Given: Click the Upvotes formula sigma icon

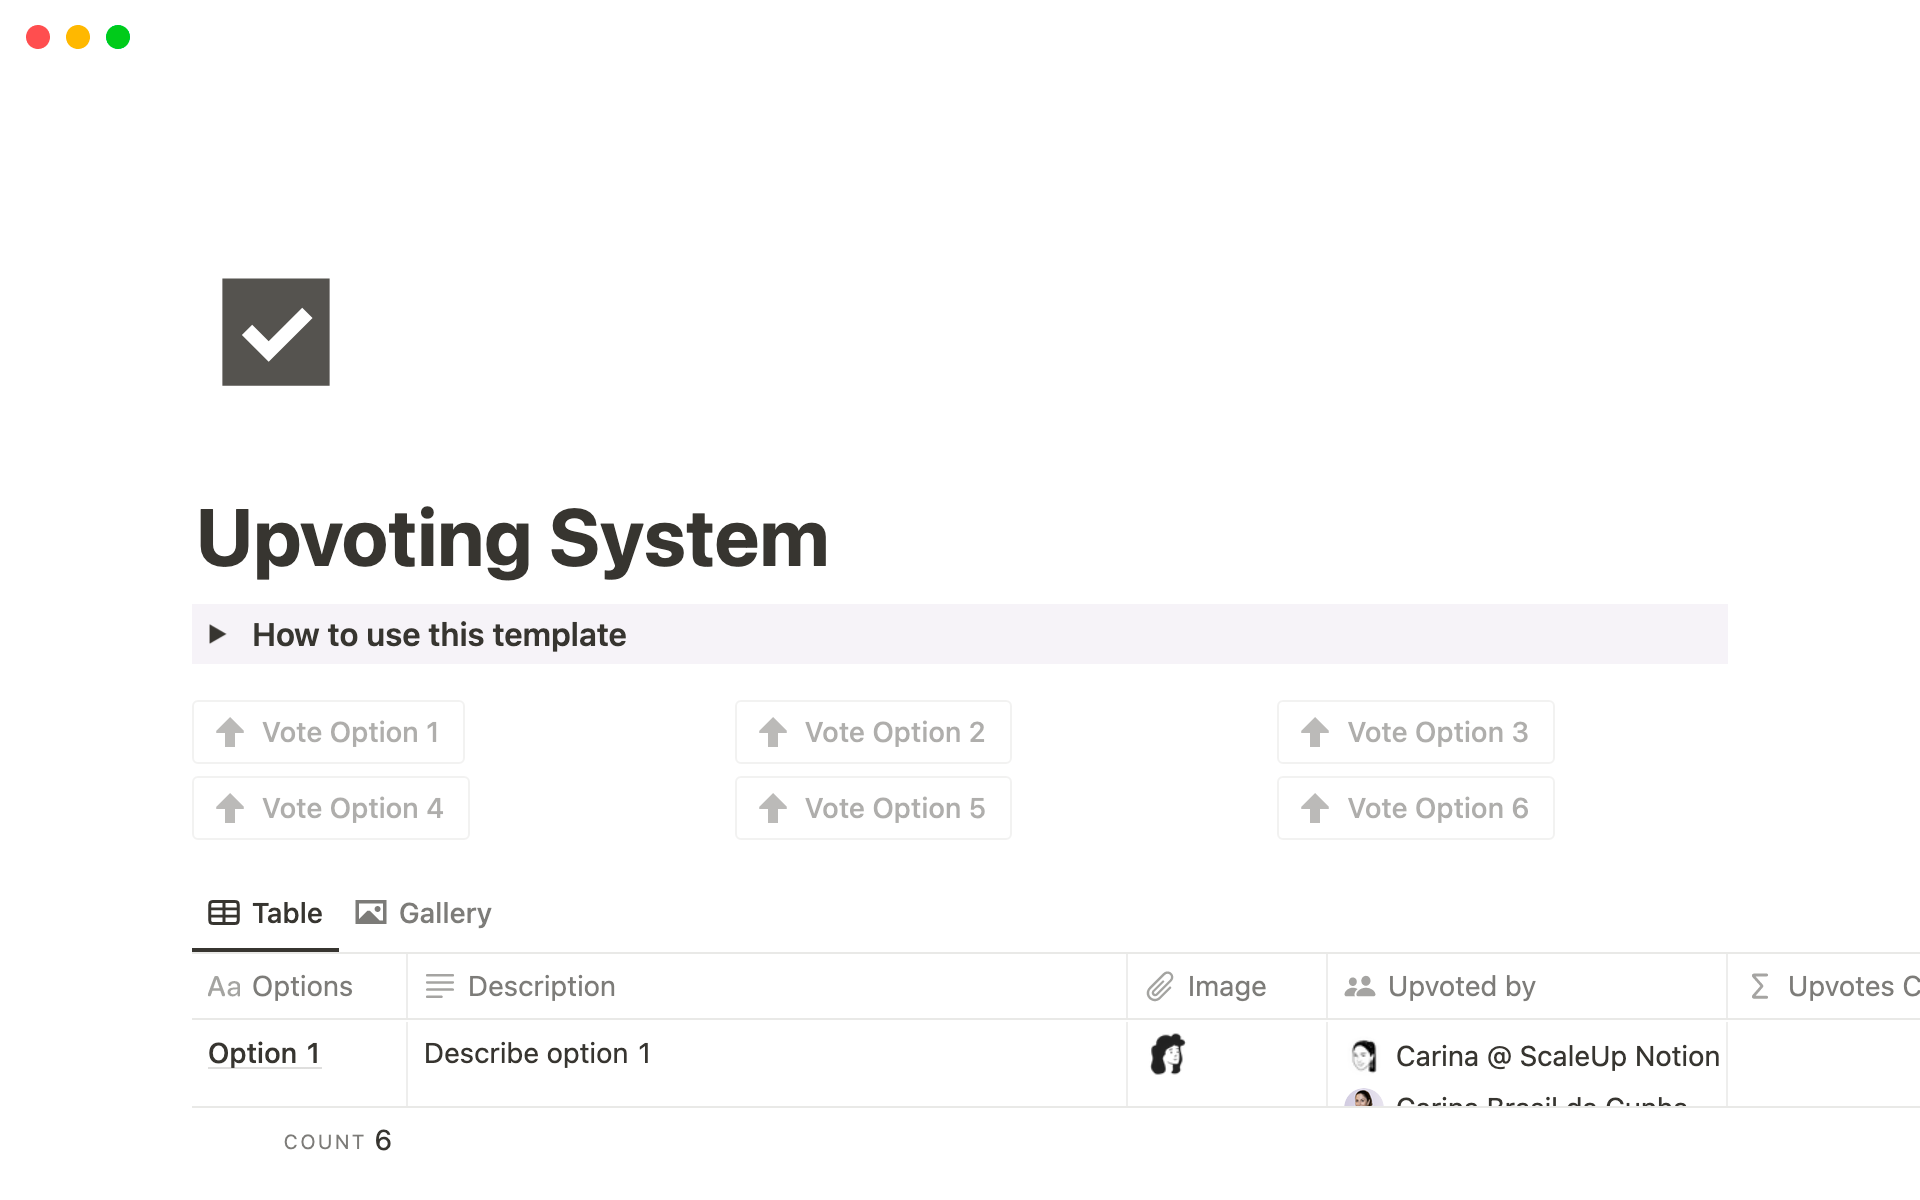Looking at the screenshot, I should 1759,986.
